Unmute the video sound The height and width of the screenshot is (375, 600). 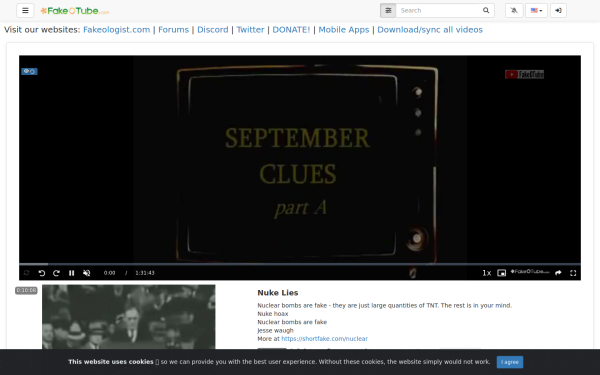point(87,273)
